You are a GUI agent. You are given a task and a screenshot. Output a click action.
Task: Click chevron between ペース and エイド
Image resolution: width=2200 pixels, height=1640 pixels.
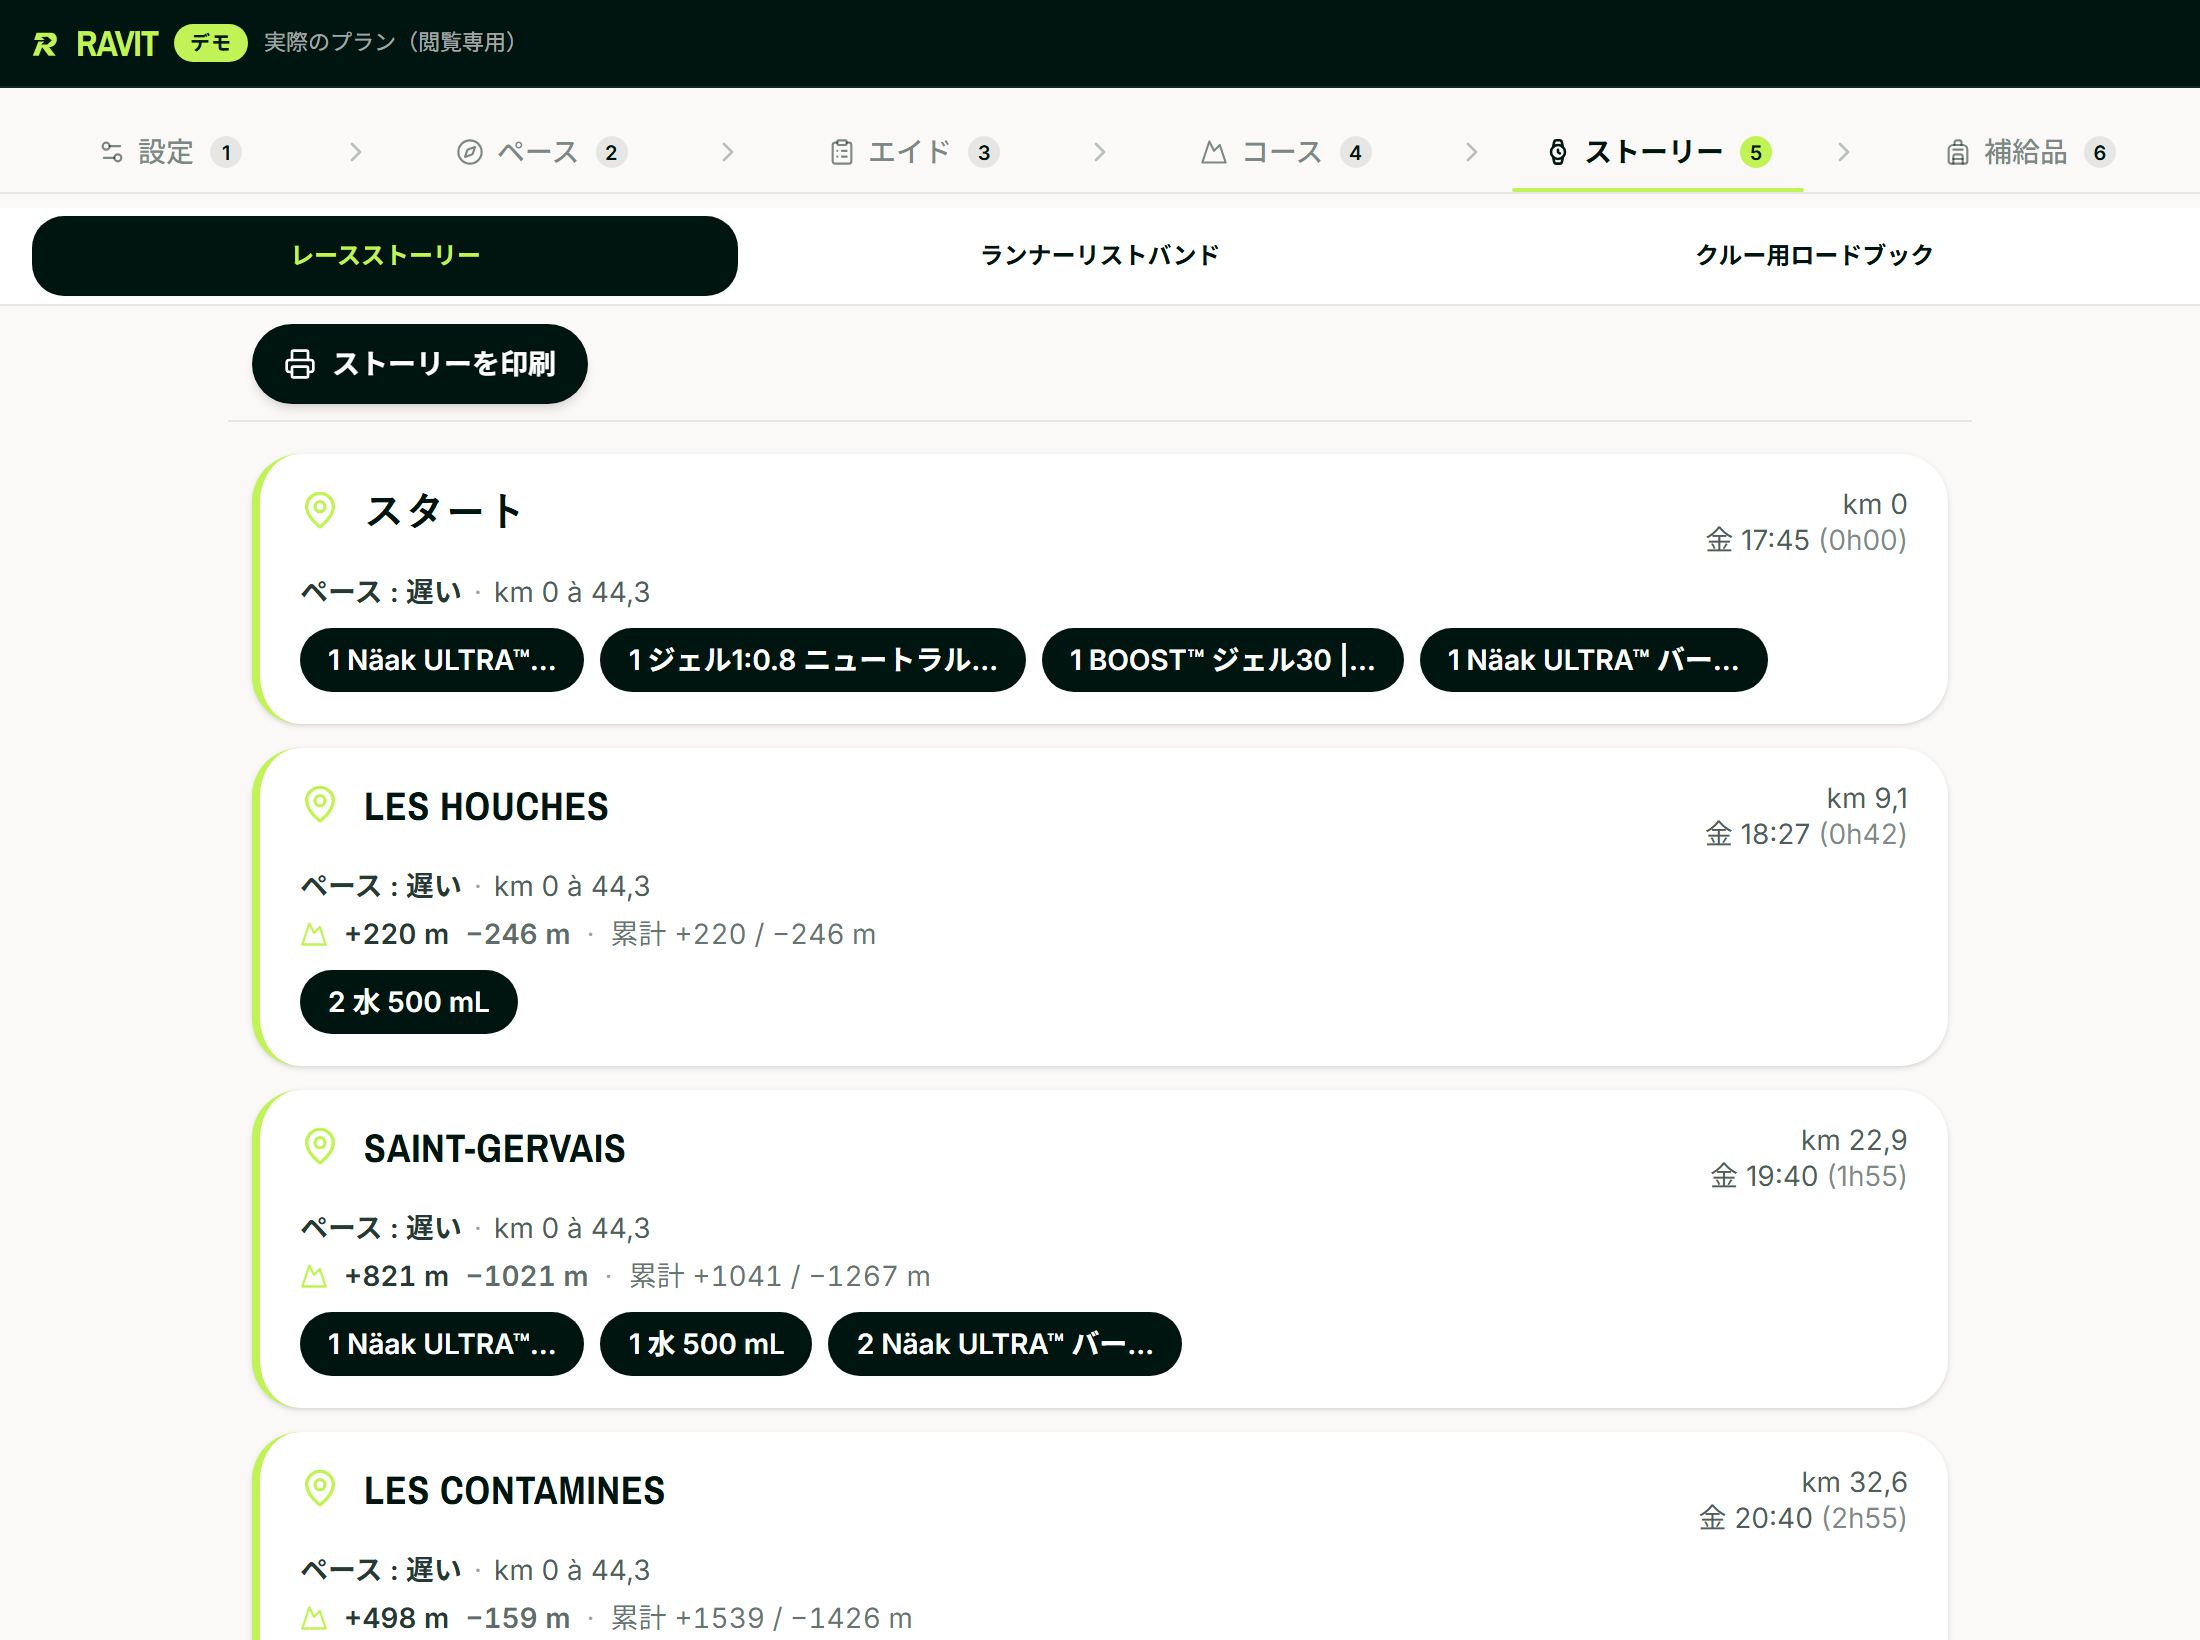click(x=728, y=152)
